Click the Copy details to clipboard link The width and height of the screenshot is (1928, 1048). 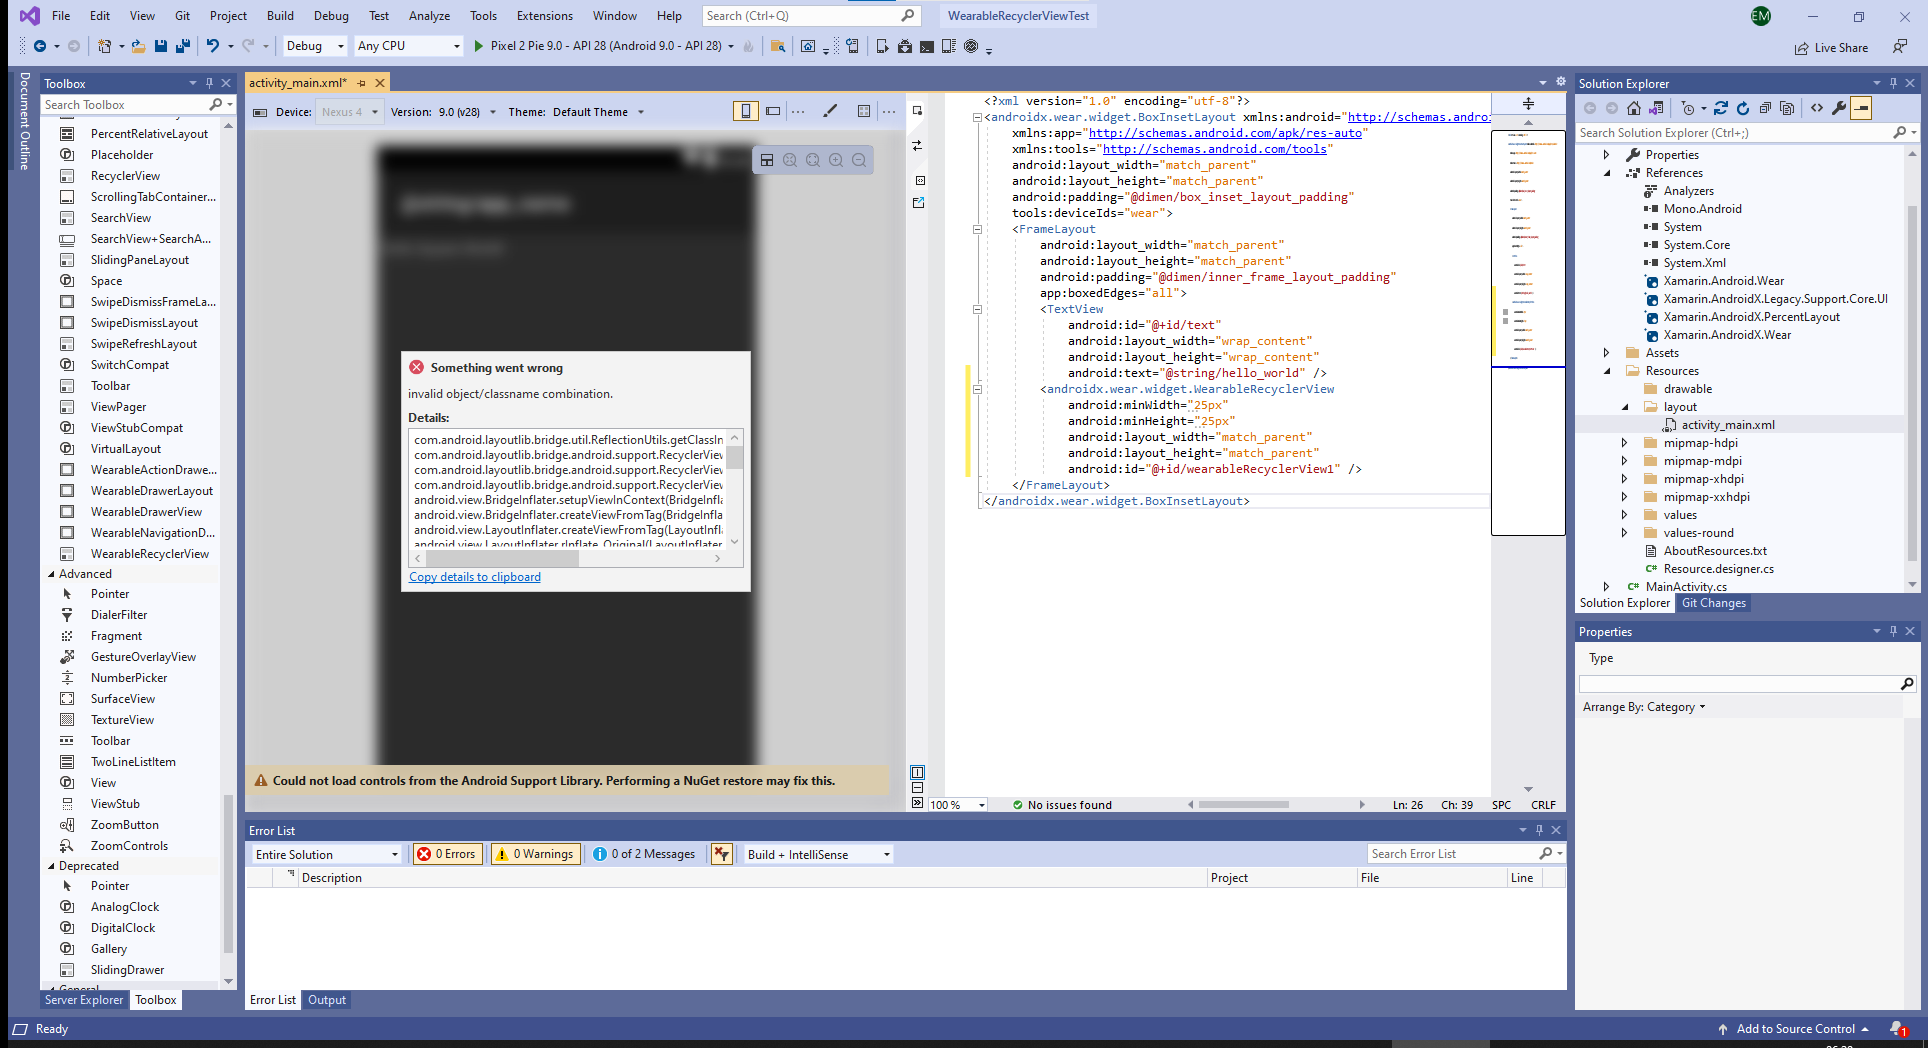(x=474, y=577)
